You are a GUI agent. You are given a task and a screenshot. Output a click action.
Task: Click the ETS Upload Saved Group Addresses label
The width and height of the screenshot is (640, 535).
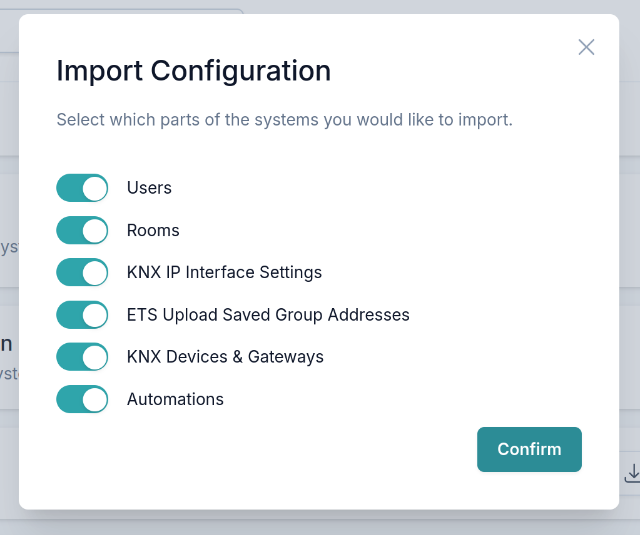point(268,315)
